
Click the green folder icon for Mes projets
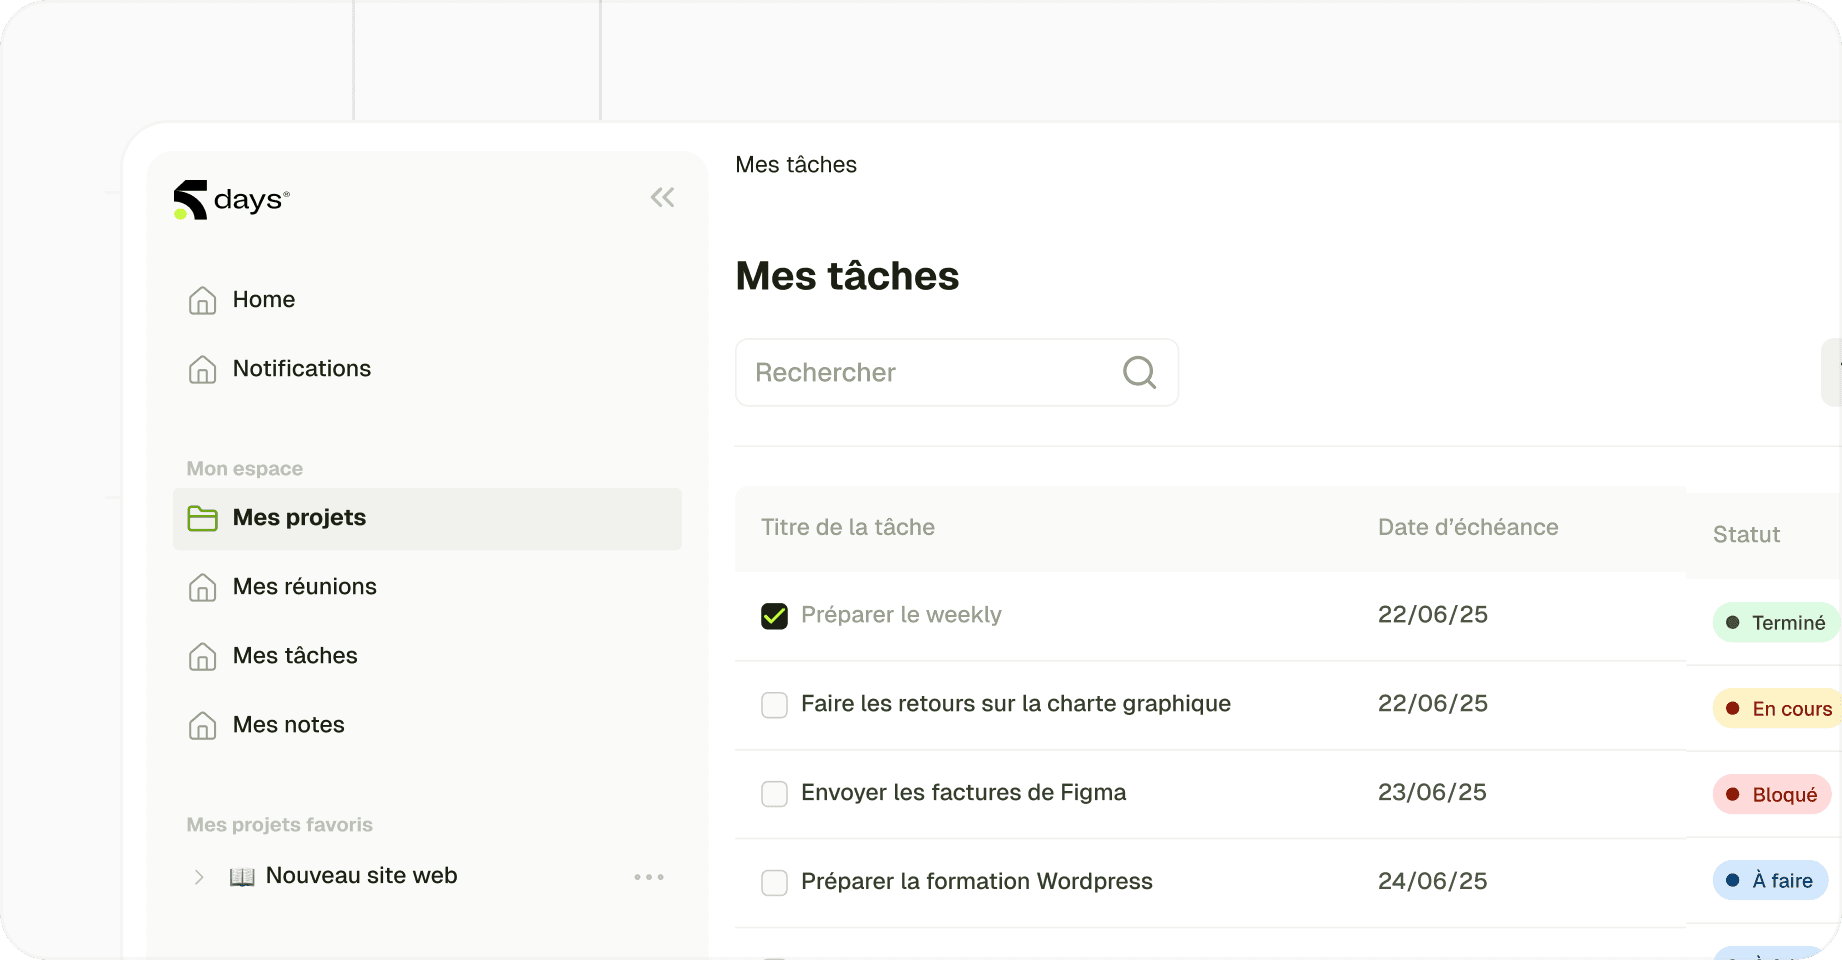click(x=203, y=518)
